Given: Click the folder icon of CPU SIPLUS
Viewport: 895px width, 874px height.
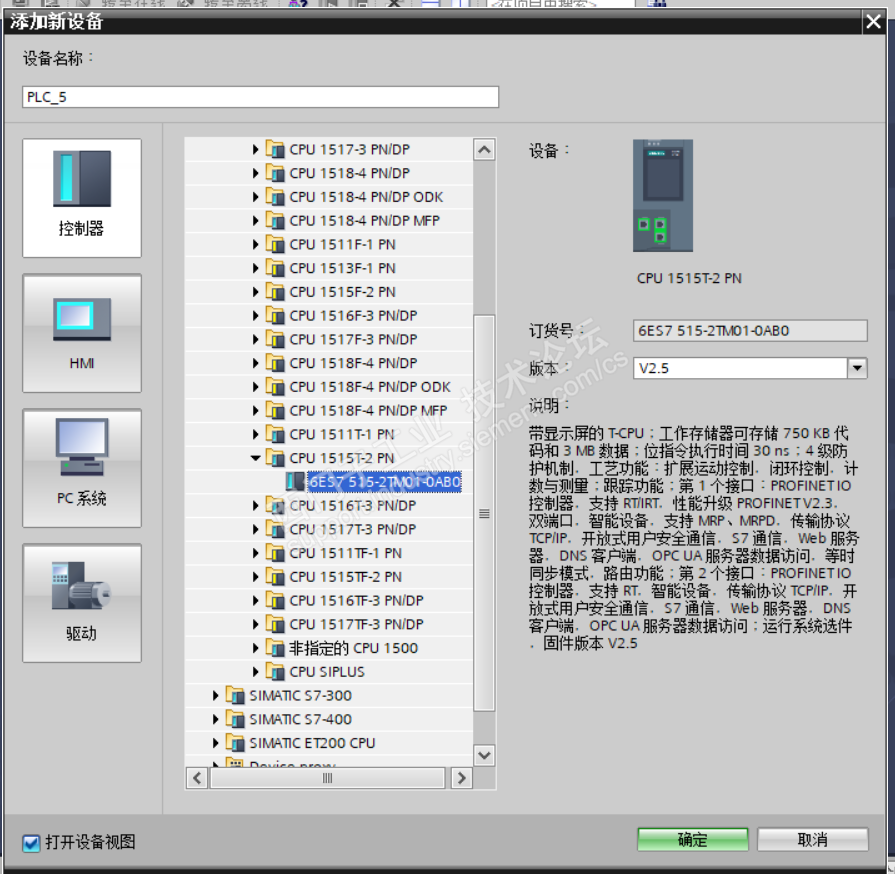Looking at the screenshot, I should click(275, 672).
